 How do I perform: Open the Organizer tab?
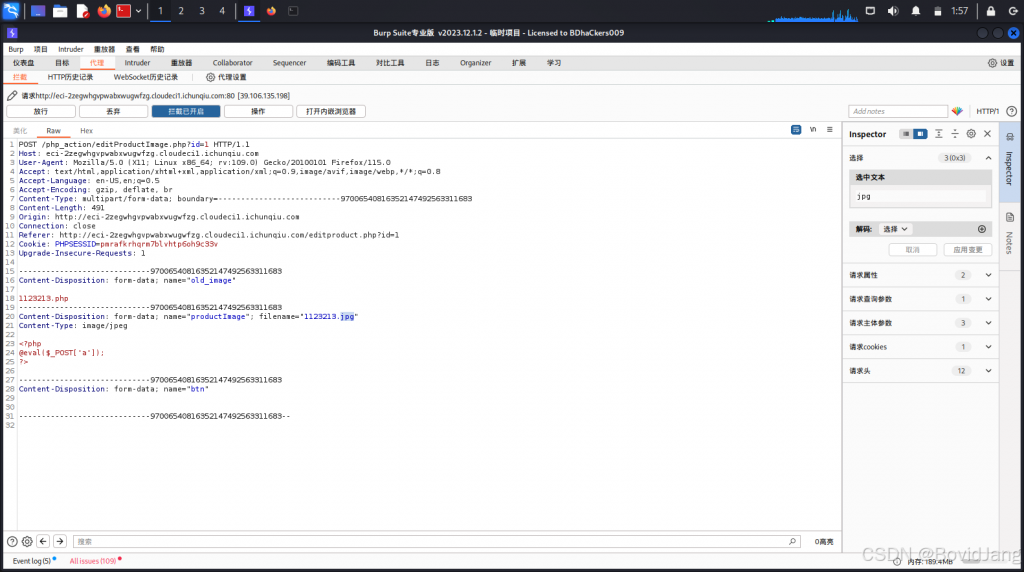click(x=475, y=63)
